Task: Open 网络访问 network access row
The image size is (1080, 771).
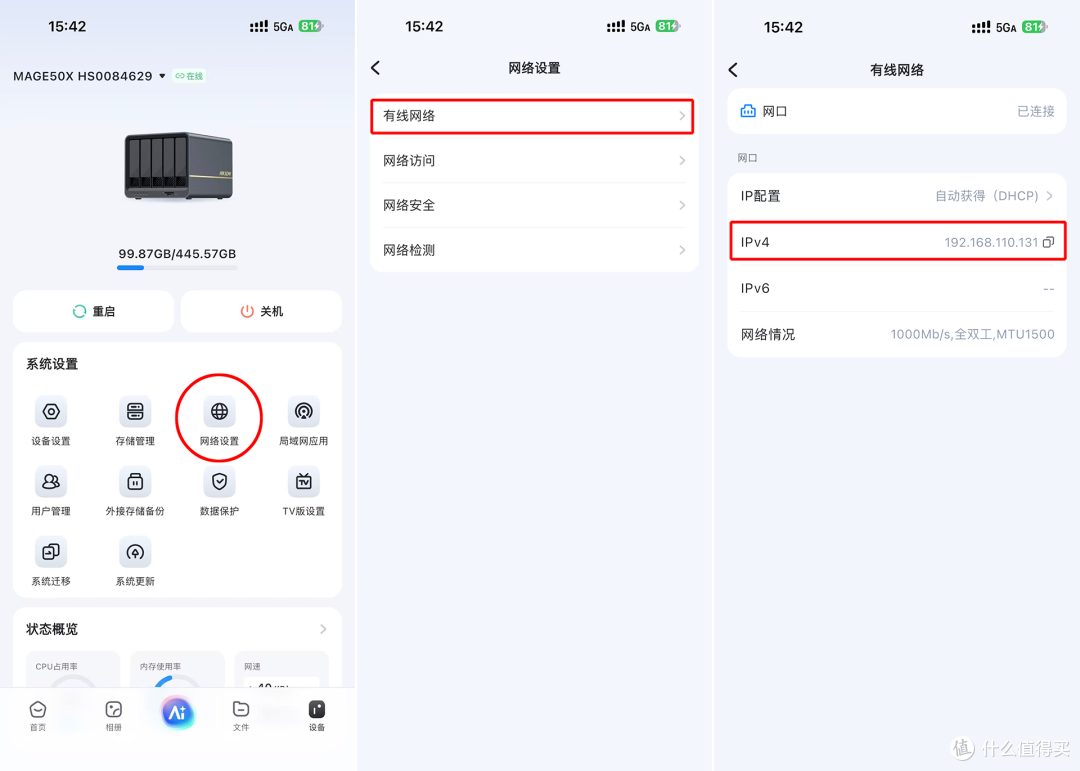Action: (x=534, y=161)
